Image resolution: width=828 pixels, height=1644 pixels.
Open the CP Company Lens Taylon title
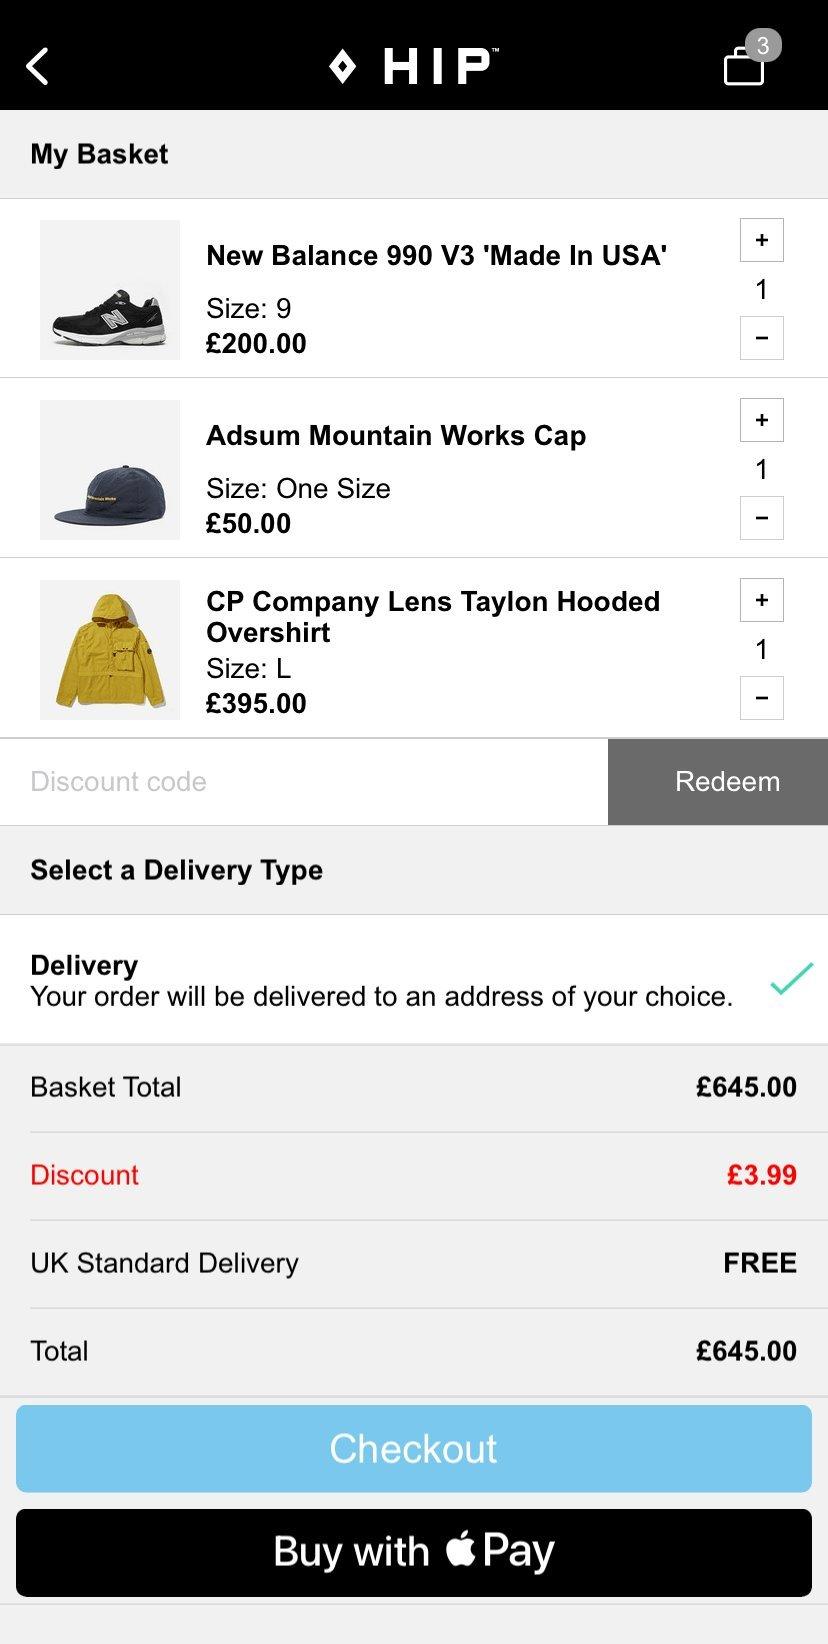[x=433, y=616]
